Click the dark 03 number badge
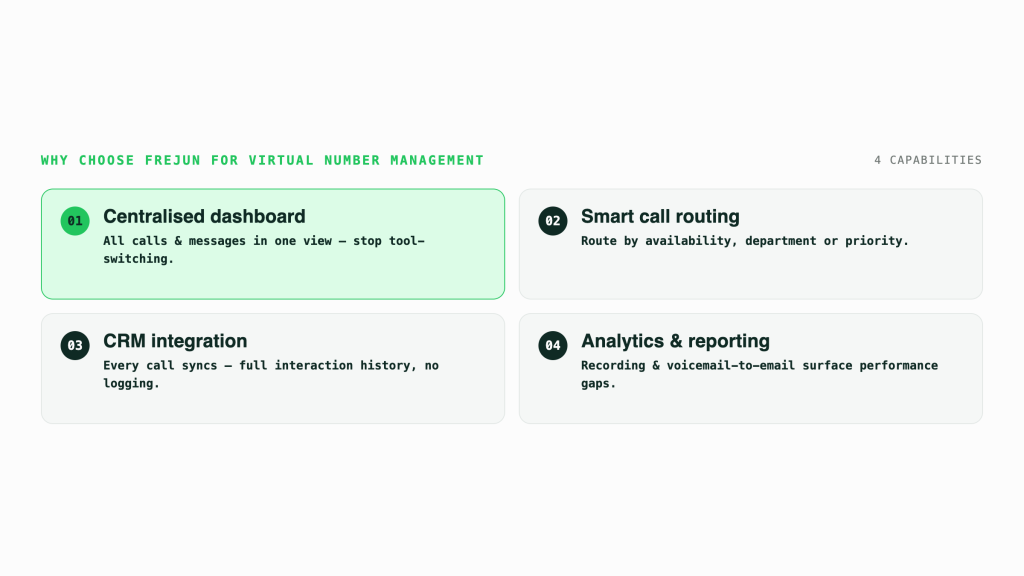This screenshot has height=576, width=1024. (75, 345)
